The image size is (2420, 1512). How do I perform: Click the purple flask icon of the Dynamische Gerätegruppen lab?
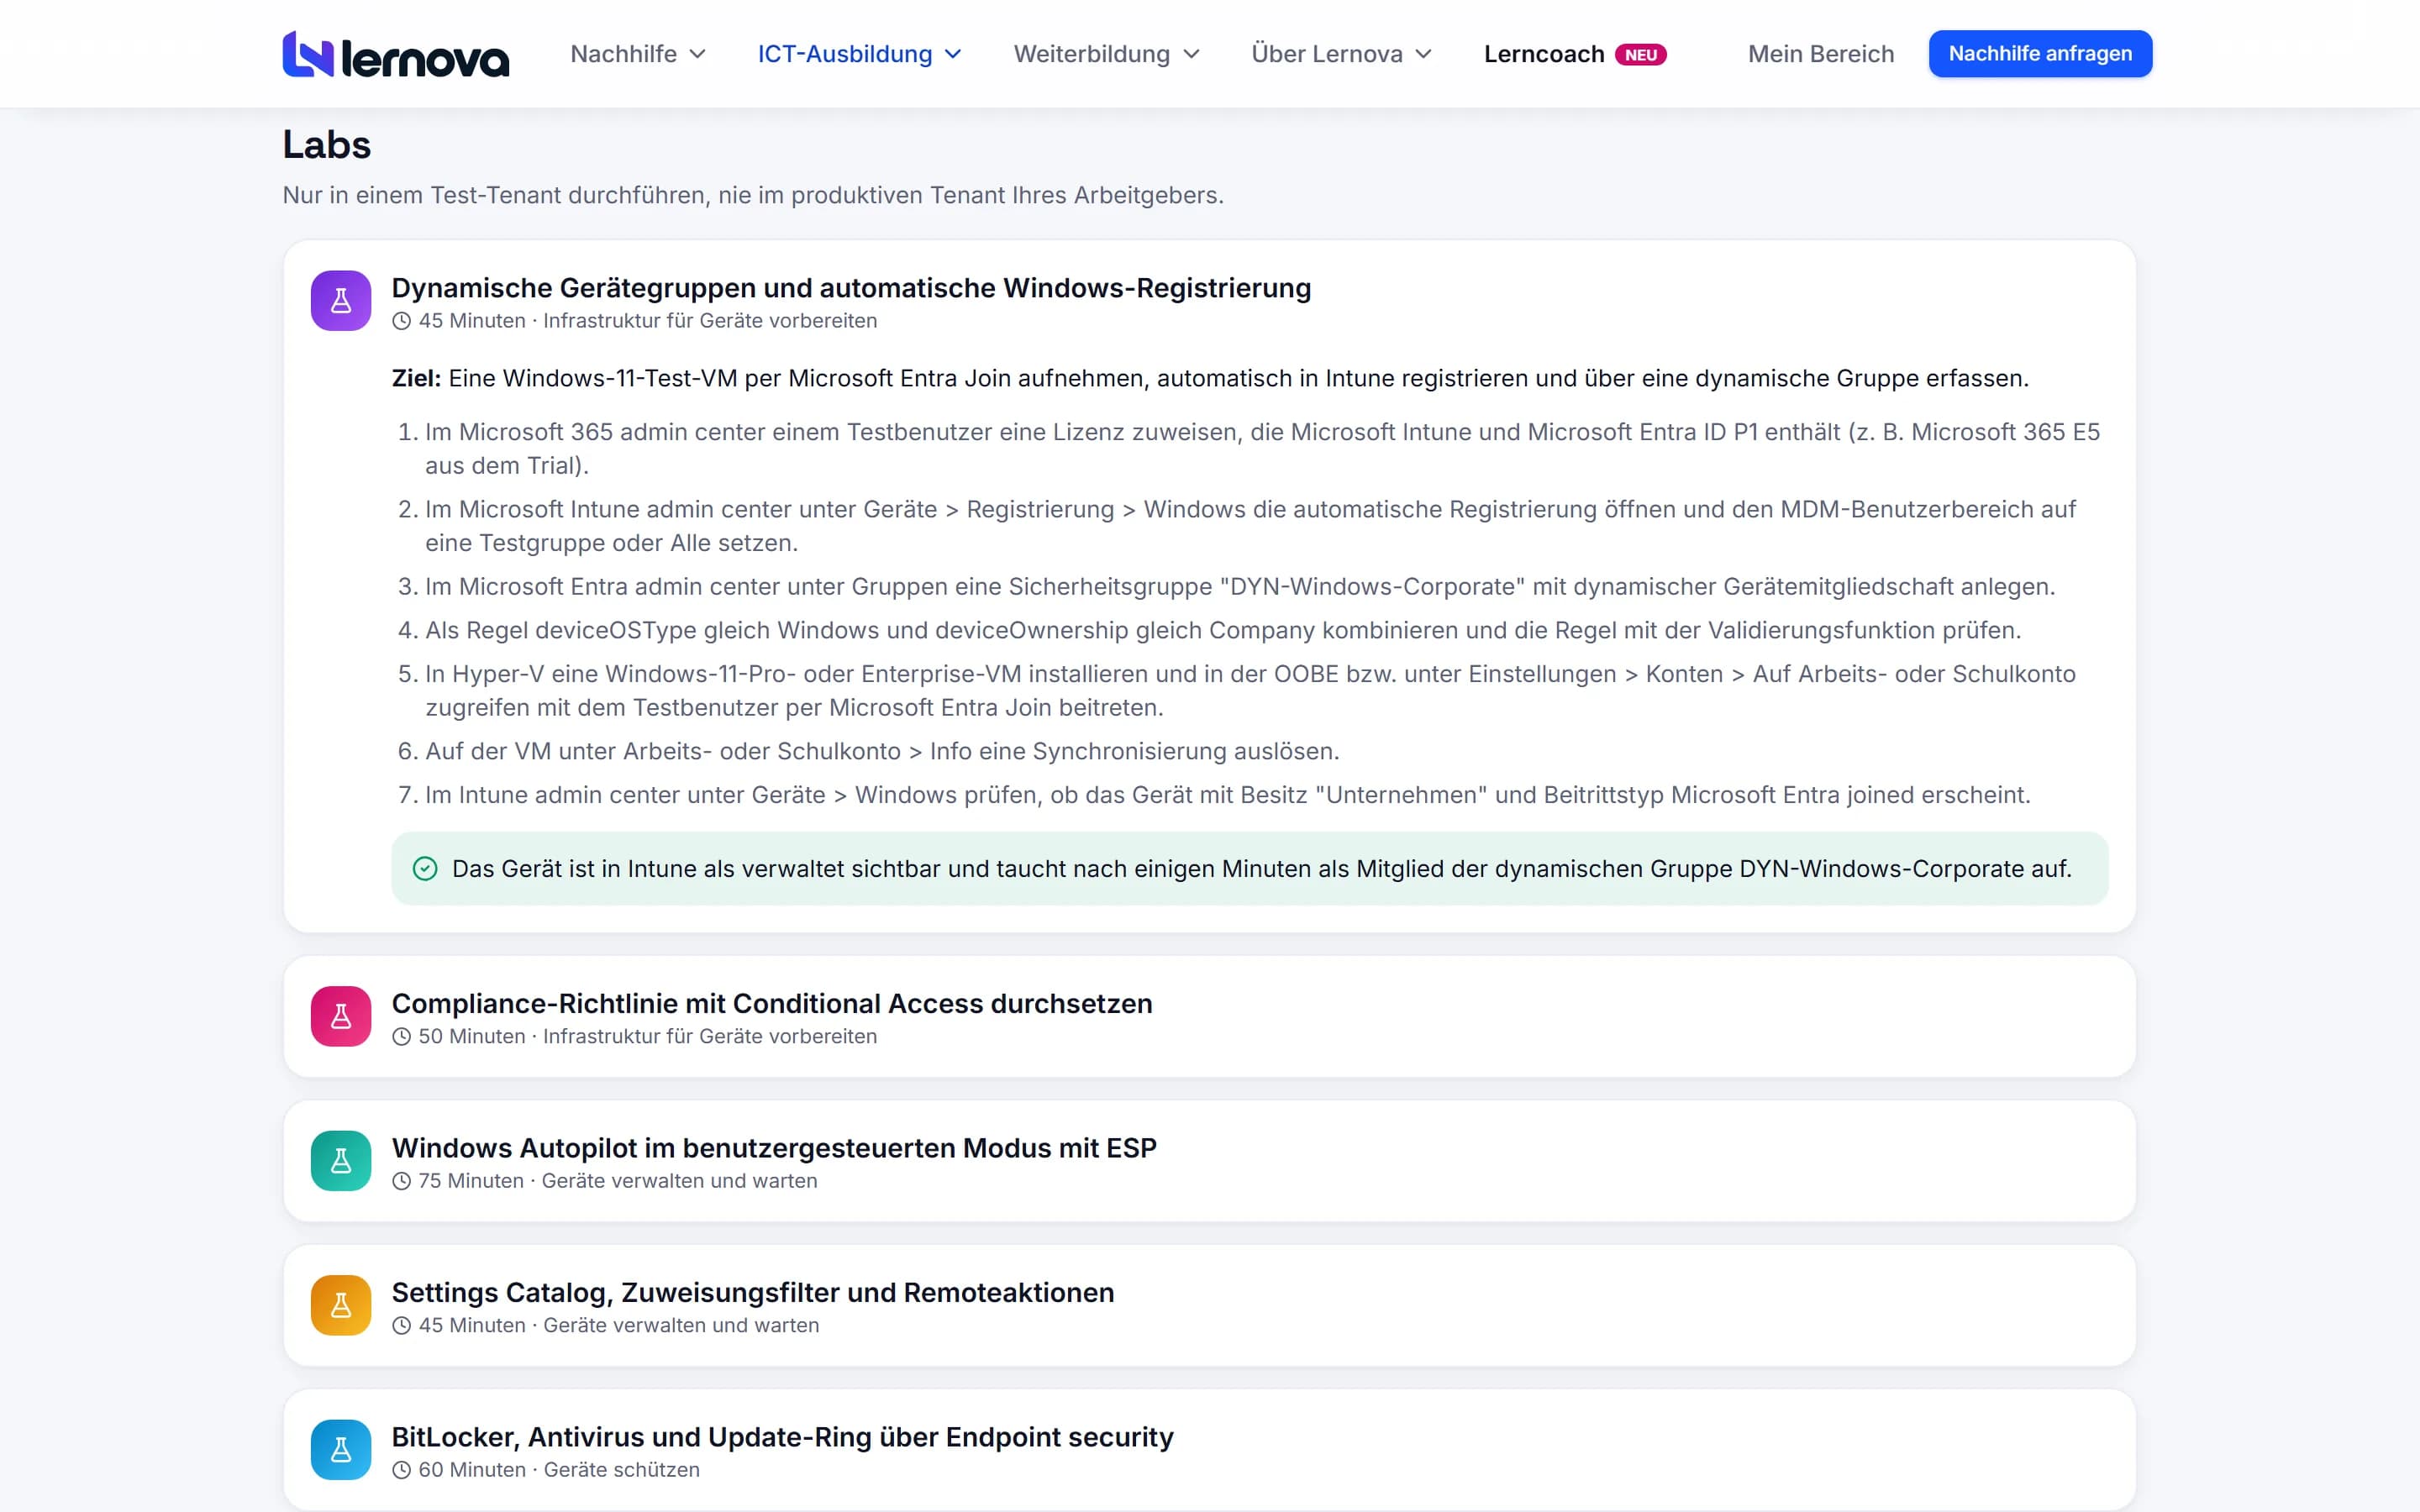(341, 301)
